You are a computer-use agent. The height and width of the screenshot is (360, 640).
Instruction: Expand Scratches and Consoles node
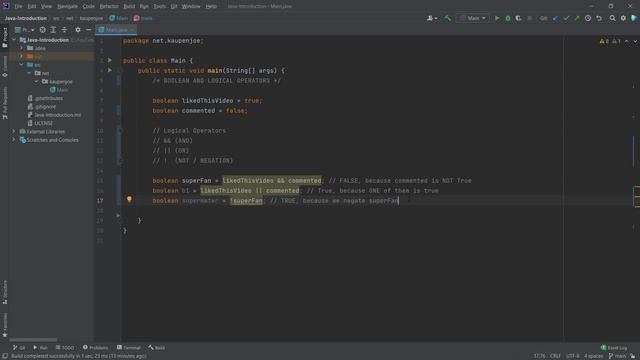14,140
